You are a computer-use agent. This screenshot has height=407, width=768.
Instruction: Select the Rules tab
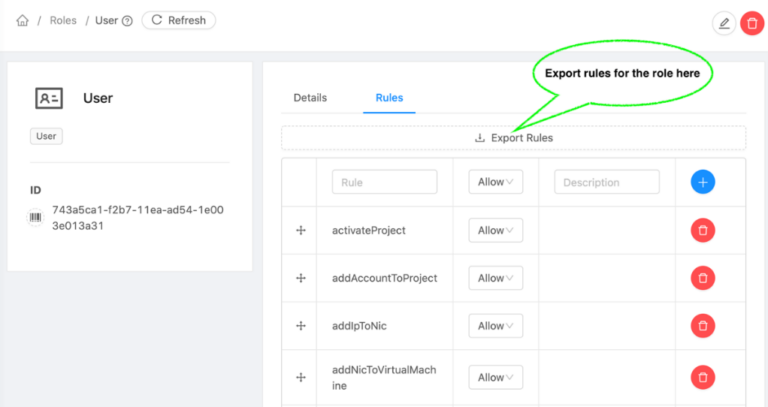pos(389,97)
